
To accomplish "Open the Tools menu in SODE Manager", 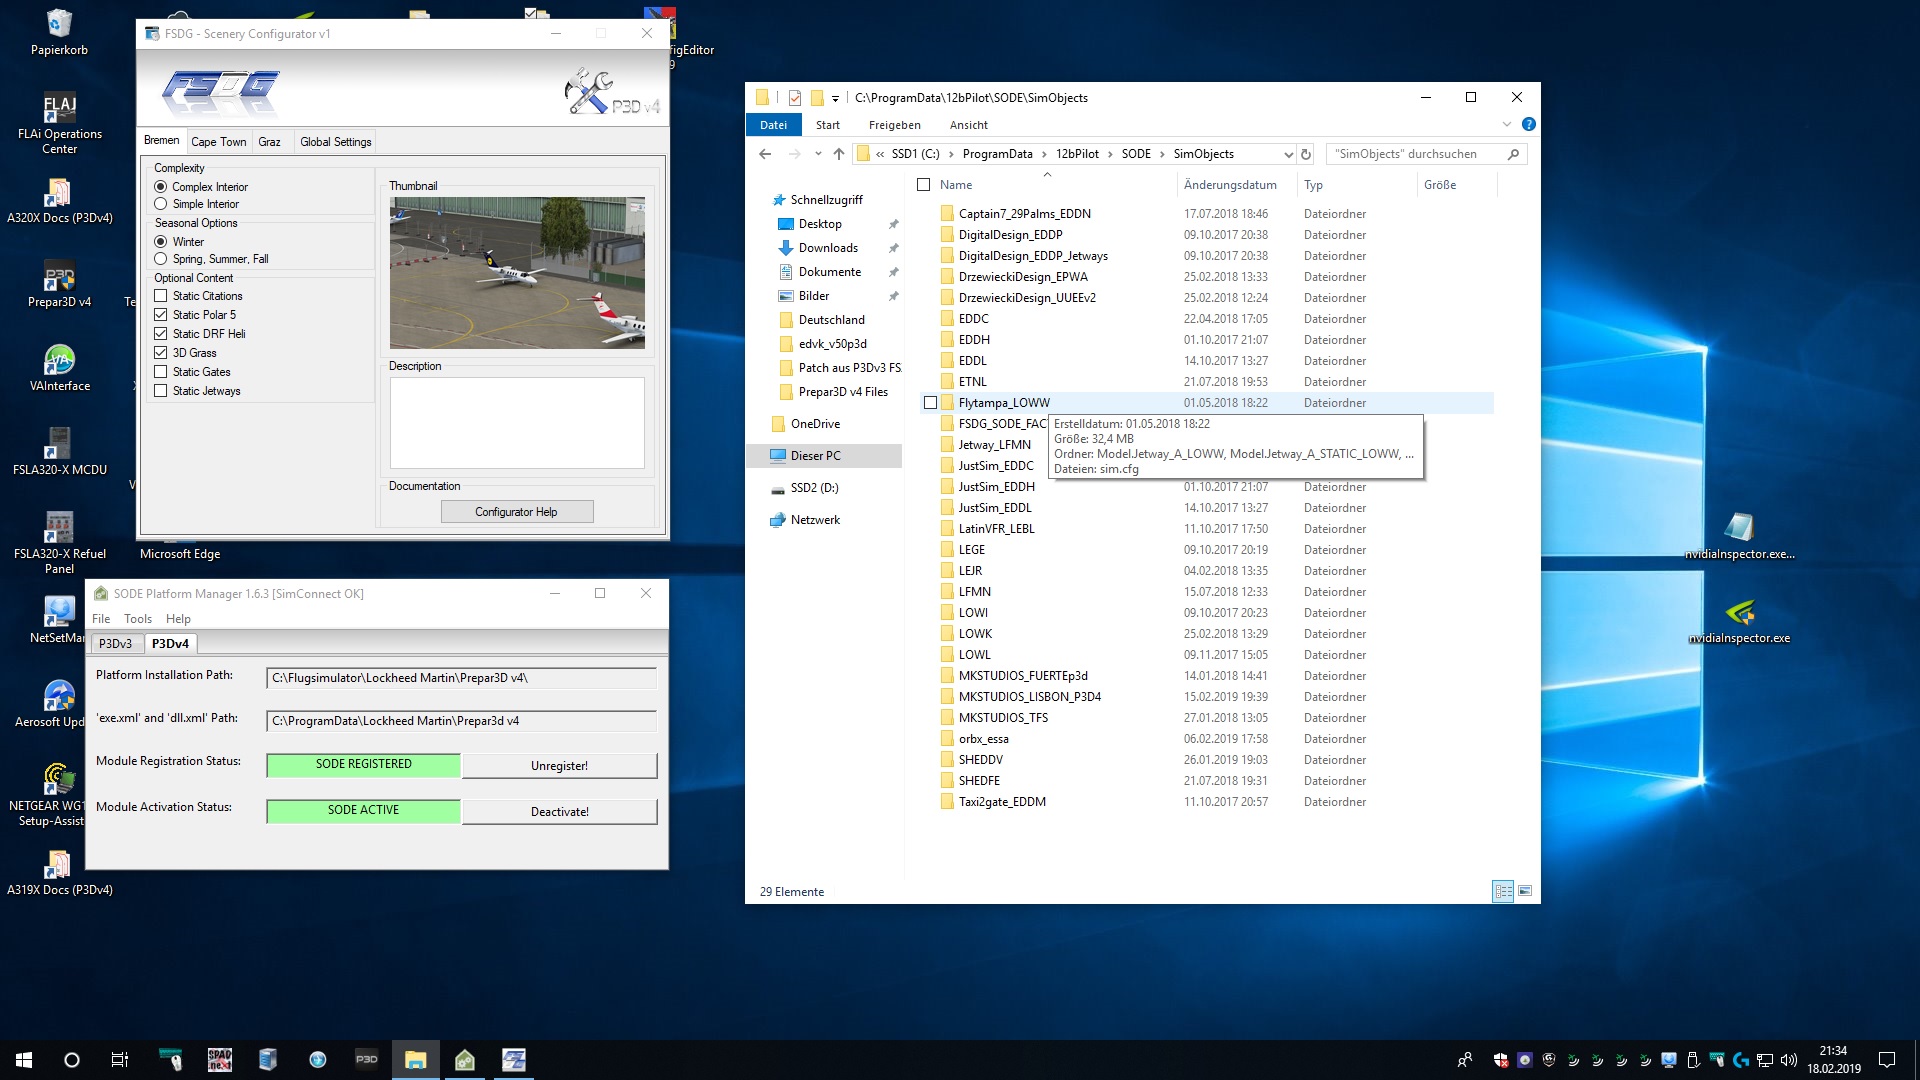I will 138,619.
